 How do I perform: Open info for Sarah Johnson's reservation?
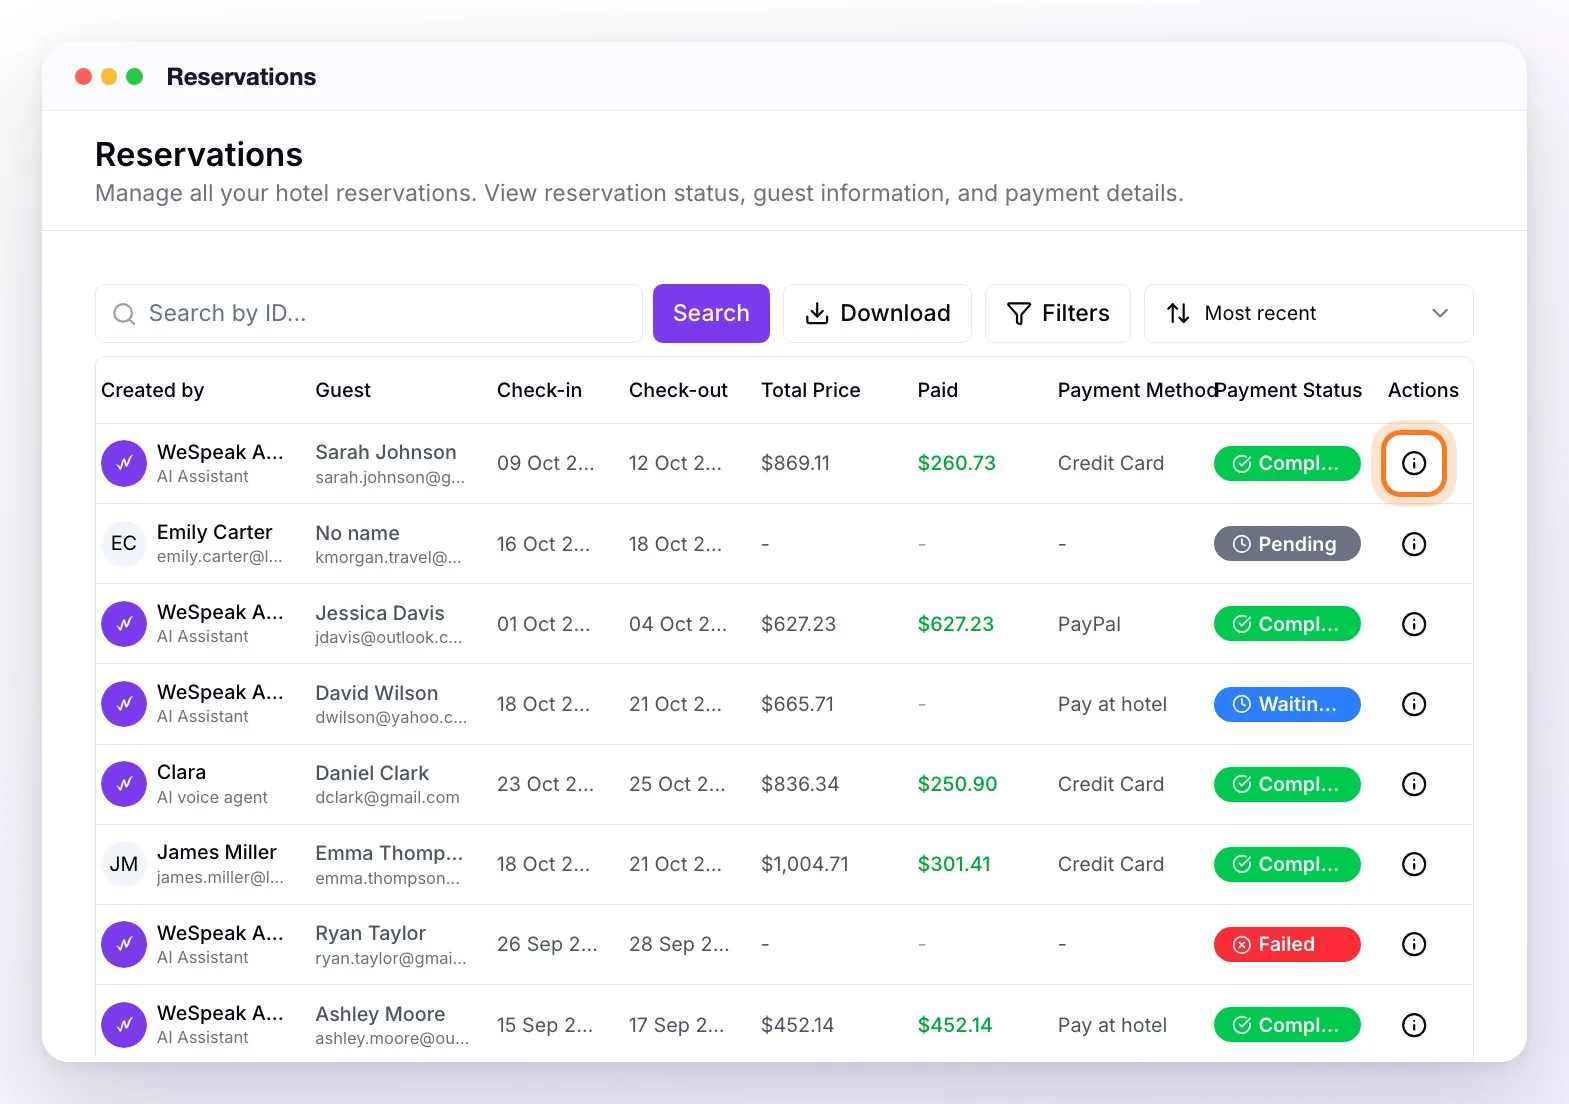coord(1413,463)
